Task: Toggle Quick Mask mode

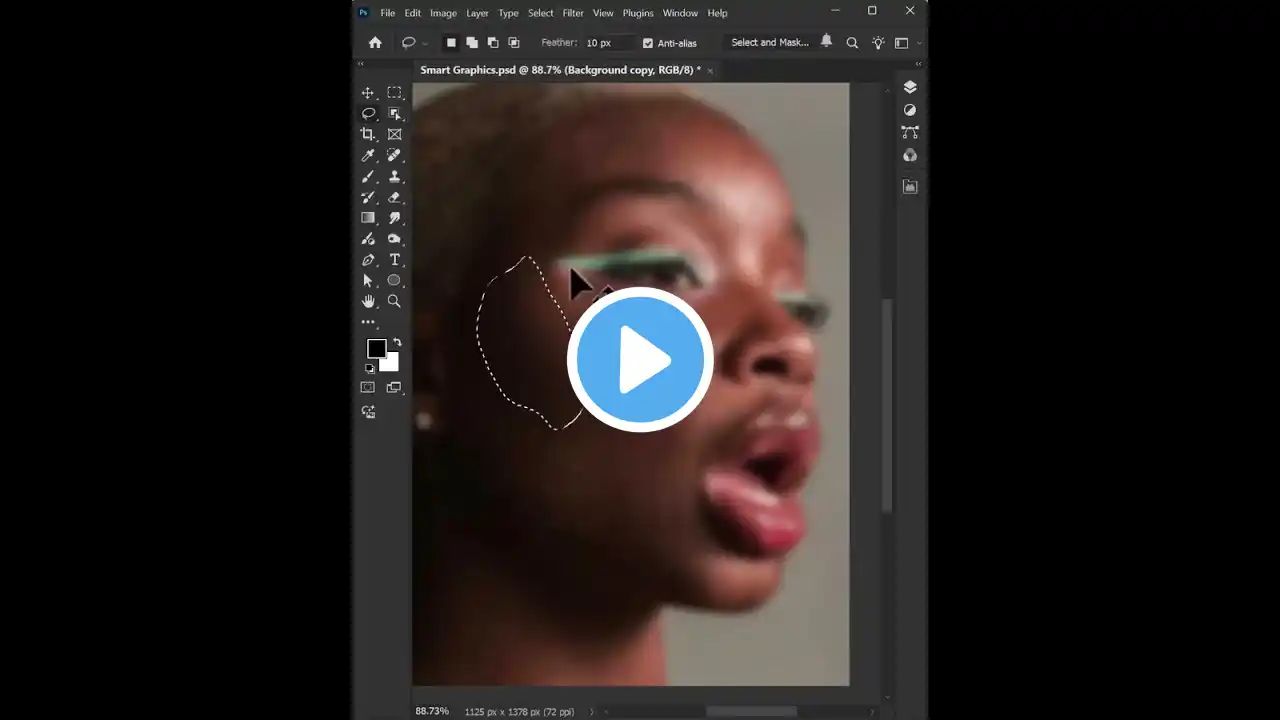Action: (x=368, y=388)
